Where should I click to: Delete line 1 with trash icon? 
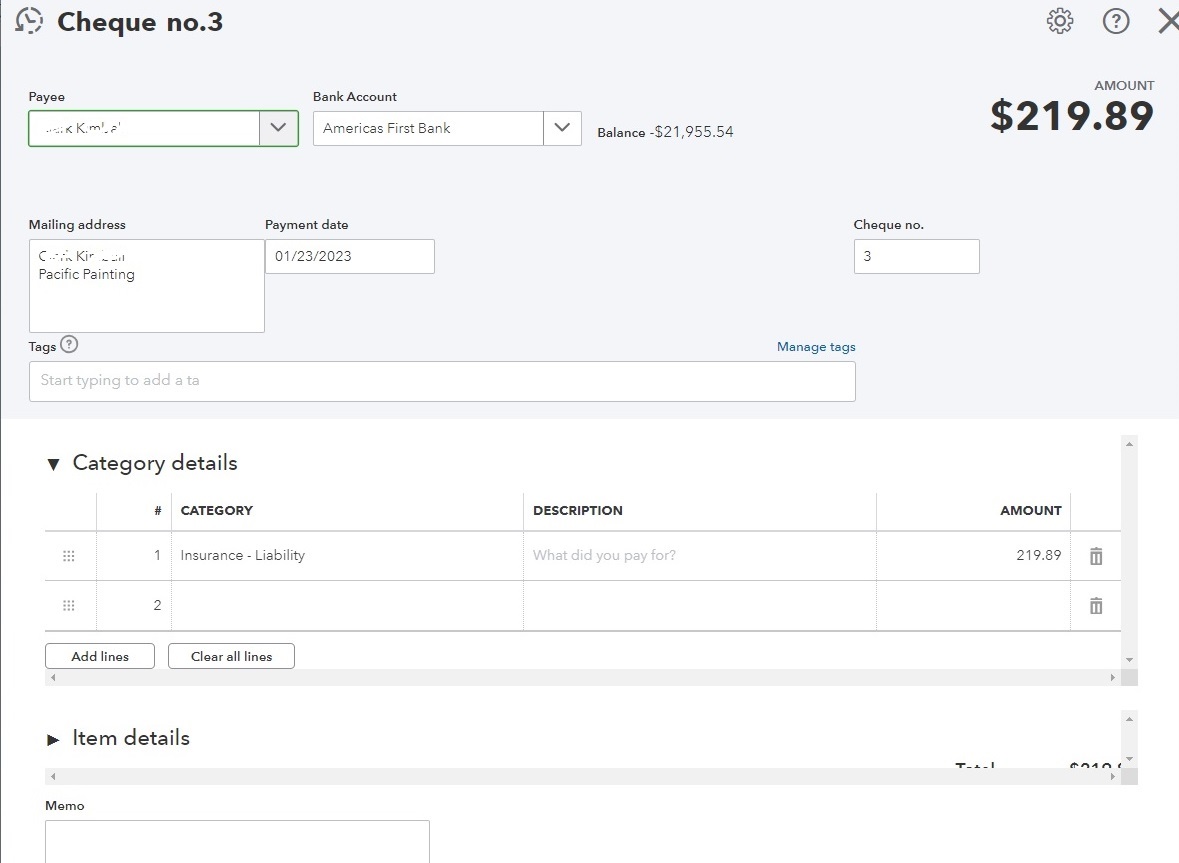(1096, 556)
